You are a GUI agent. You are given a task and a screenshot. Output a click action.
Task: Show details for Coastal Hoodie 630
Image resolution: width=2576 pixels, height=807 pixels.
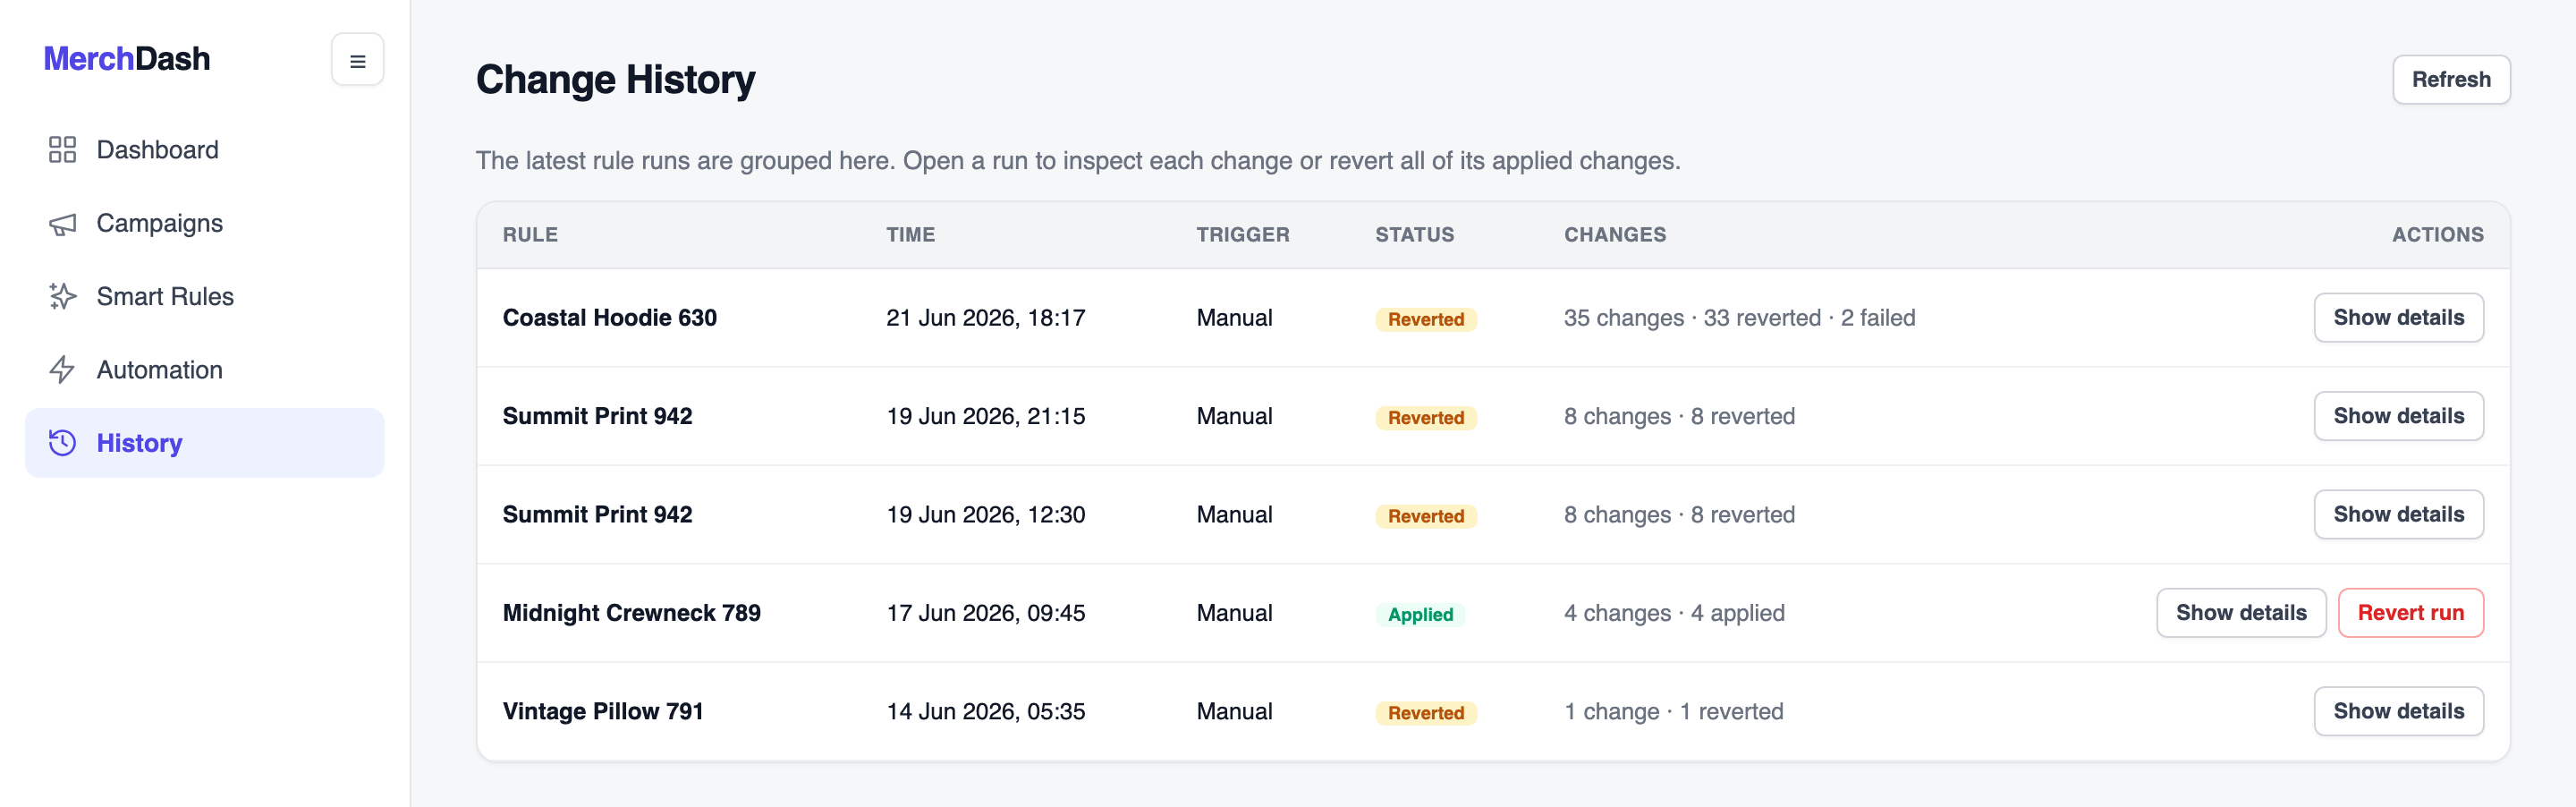[2398, 318]
